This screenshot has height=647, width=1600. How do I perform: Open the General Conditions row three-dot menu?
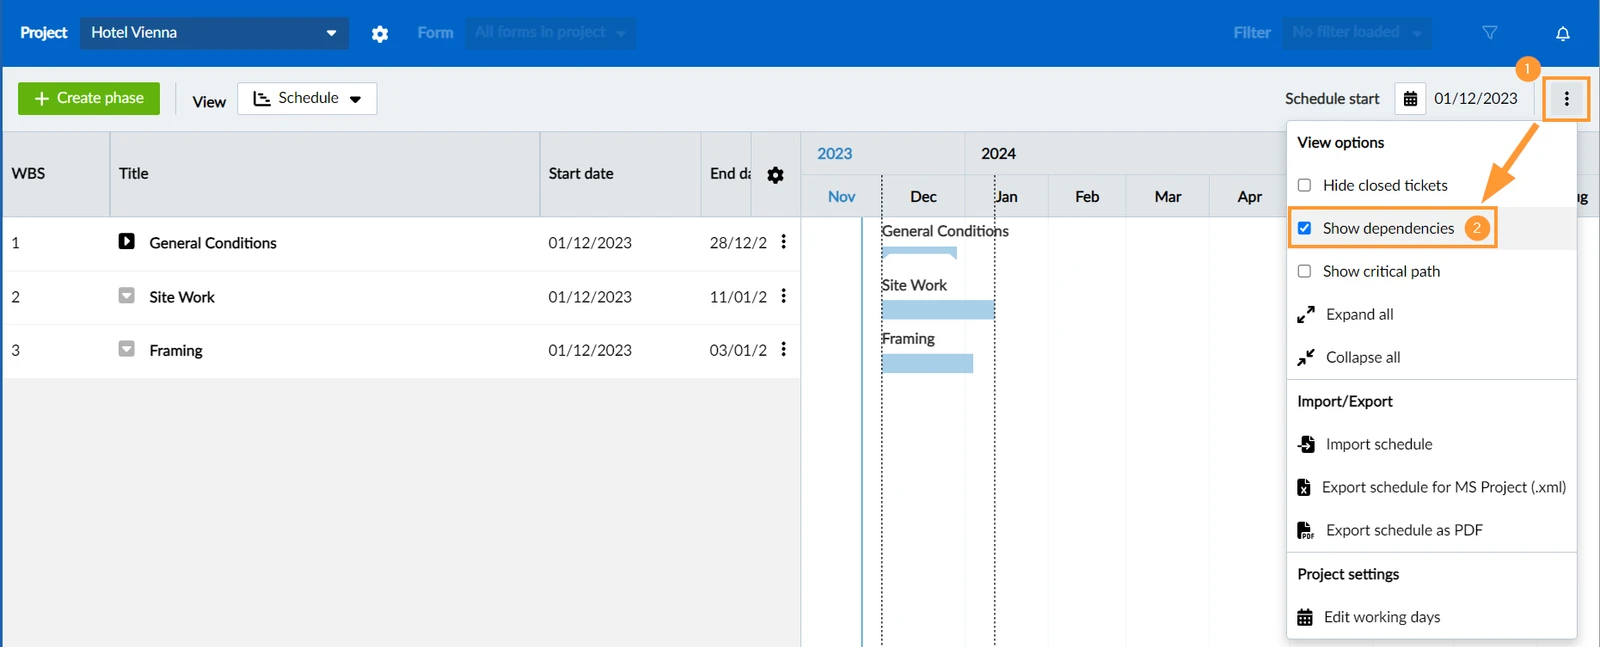(783, 242)
